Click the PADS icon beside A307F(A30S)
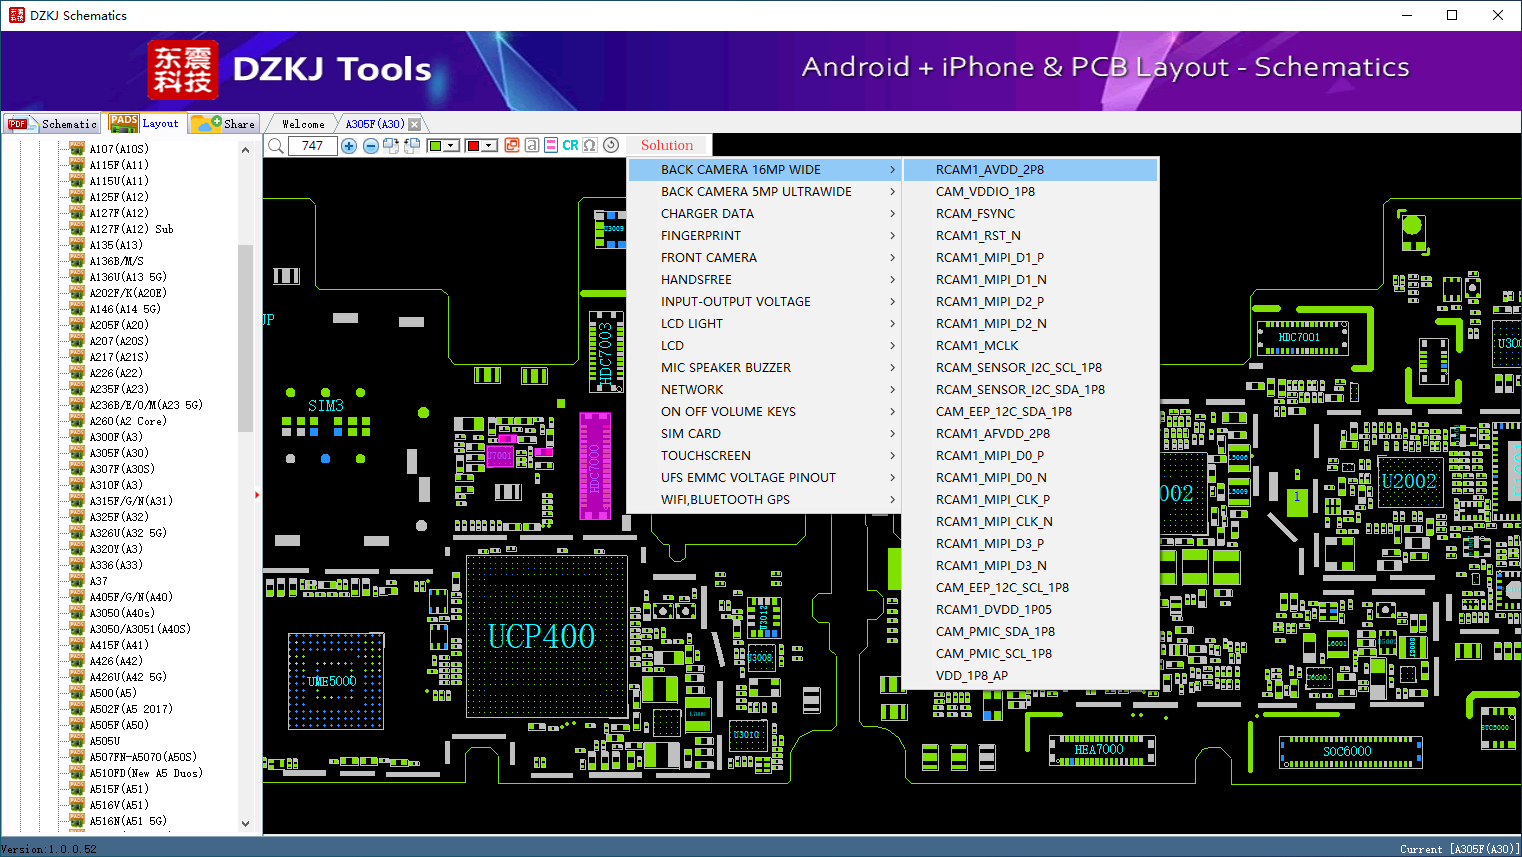Image resolution: width=1522 pixels, height=857 pixels. point(77,469)
